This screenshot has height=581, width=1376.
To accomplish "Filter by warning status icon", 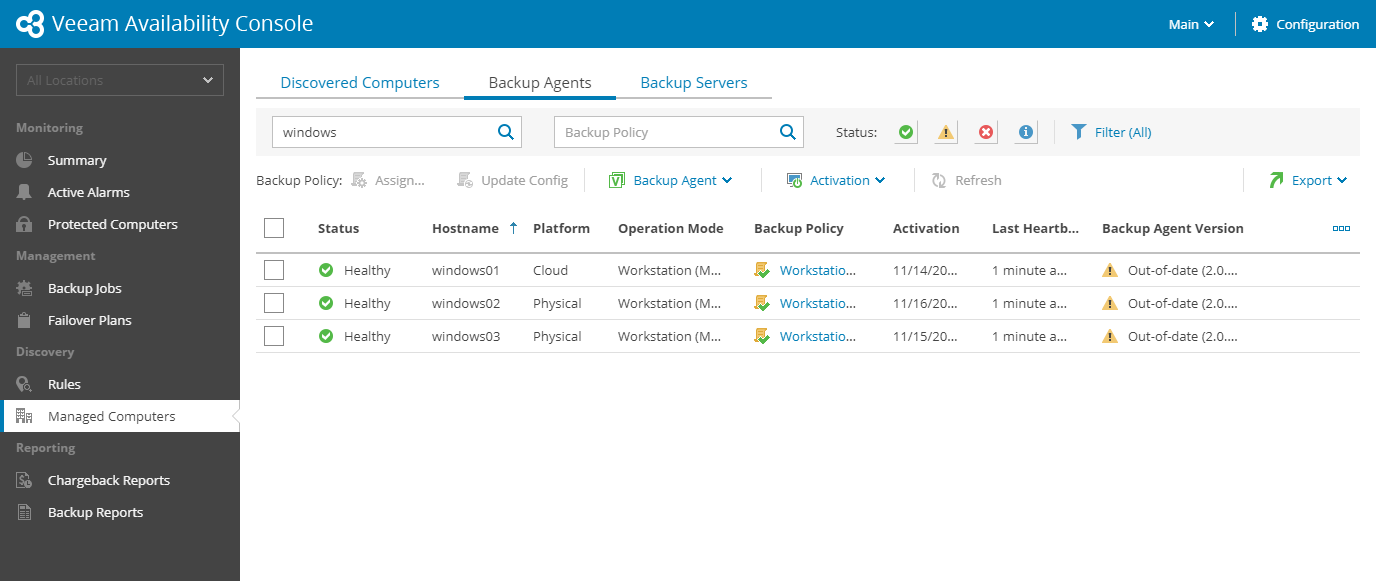I will [946, 132].
